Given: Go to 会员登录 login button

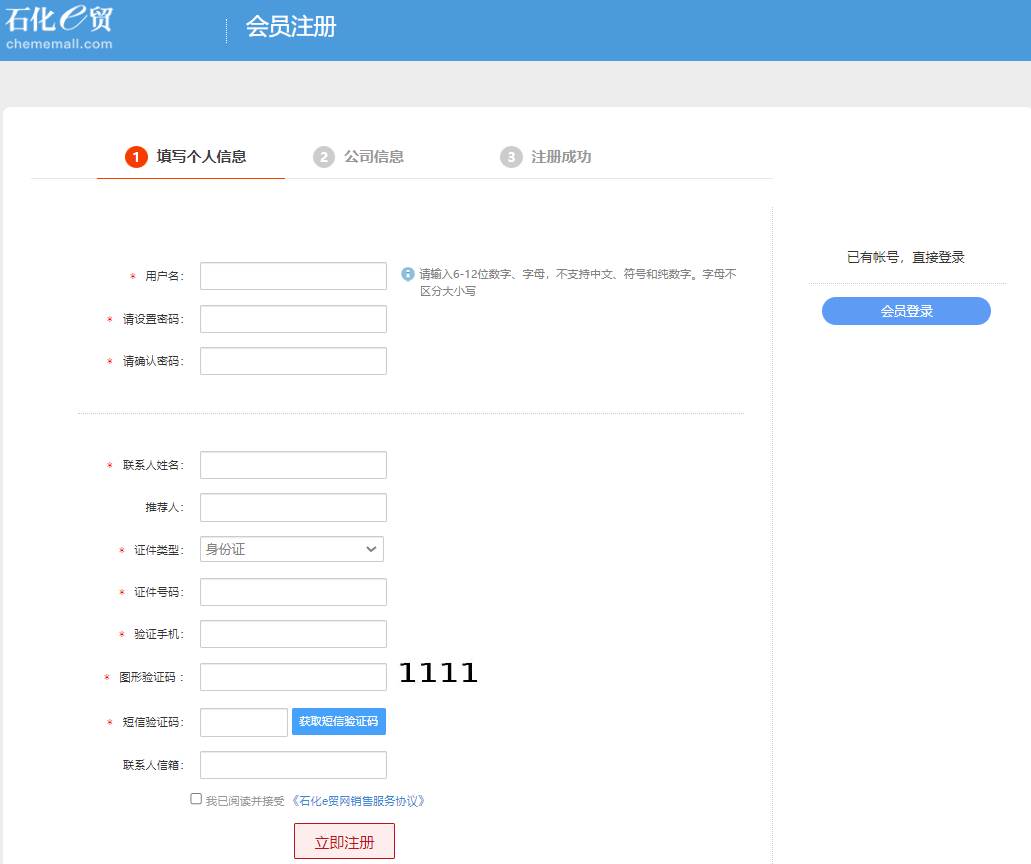Looking at the screenshot, I should point(906,311).
